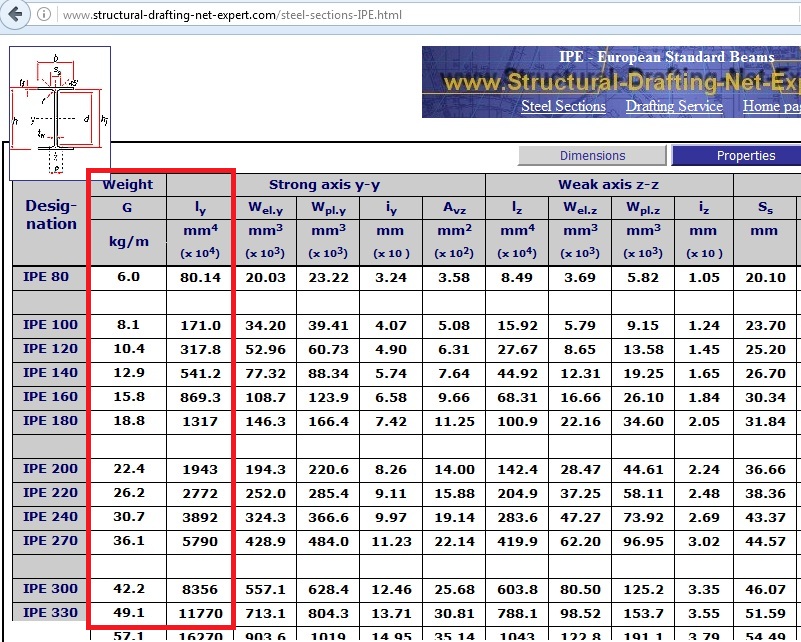Switch to the Properties tab
The width and height of the screenshot is (801, 642).
pyautogui.click(x=745, y=155)
